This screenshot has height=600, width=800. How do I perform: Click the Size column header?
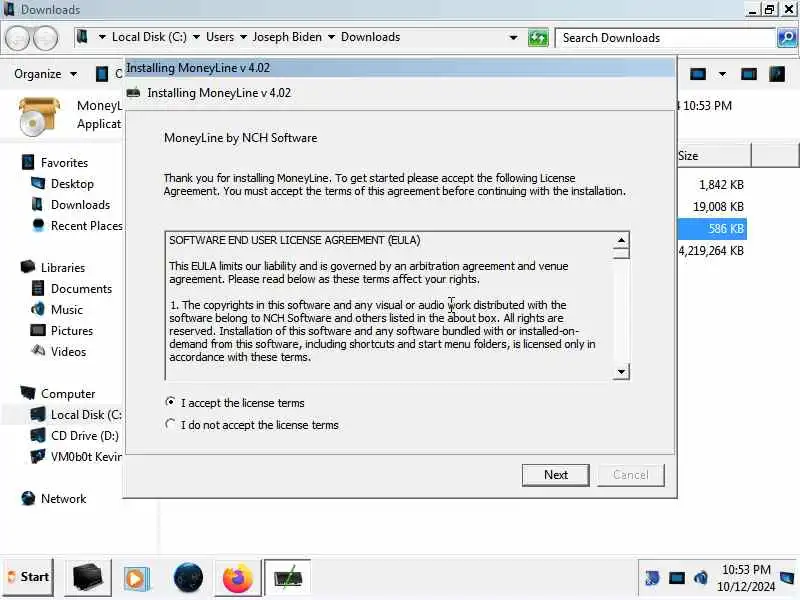[x=714, y=156]
